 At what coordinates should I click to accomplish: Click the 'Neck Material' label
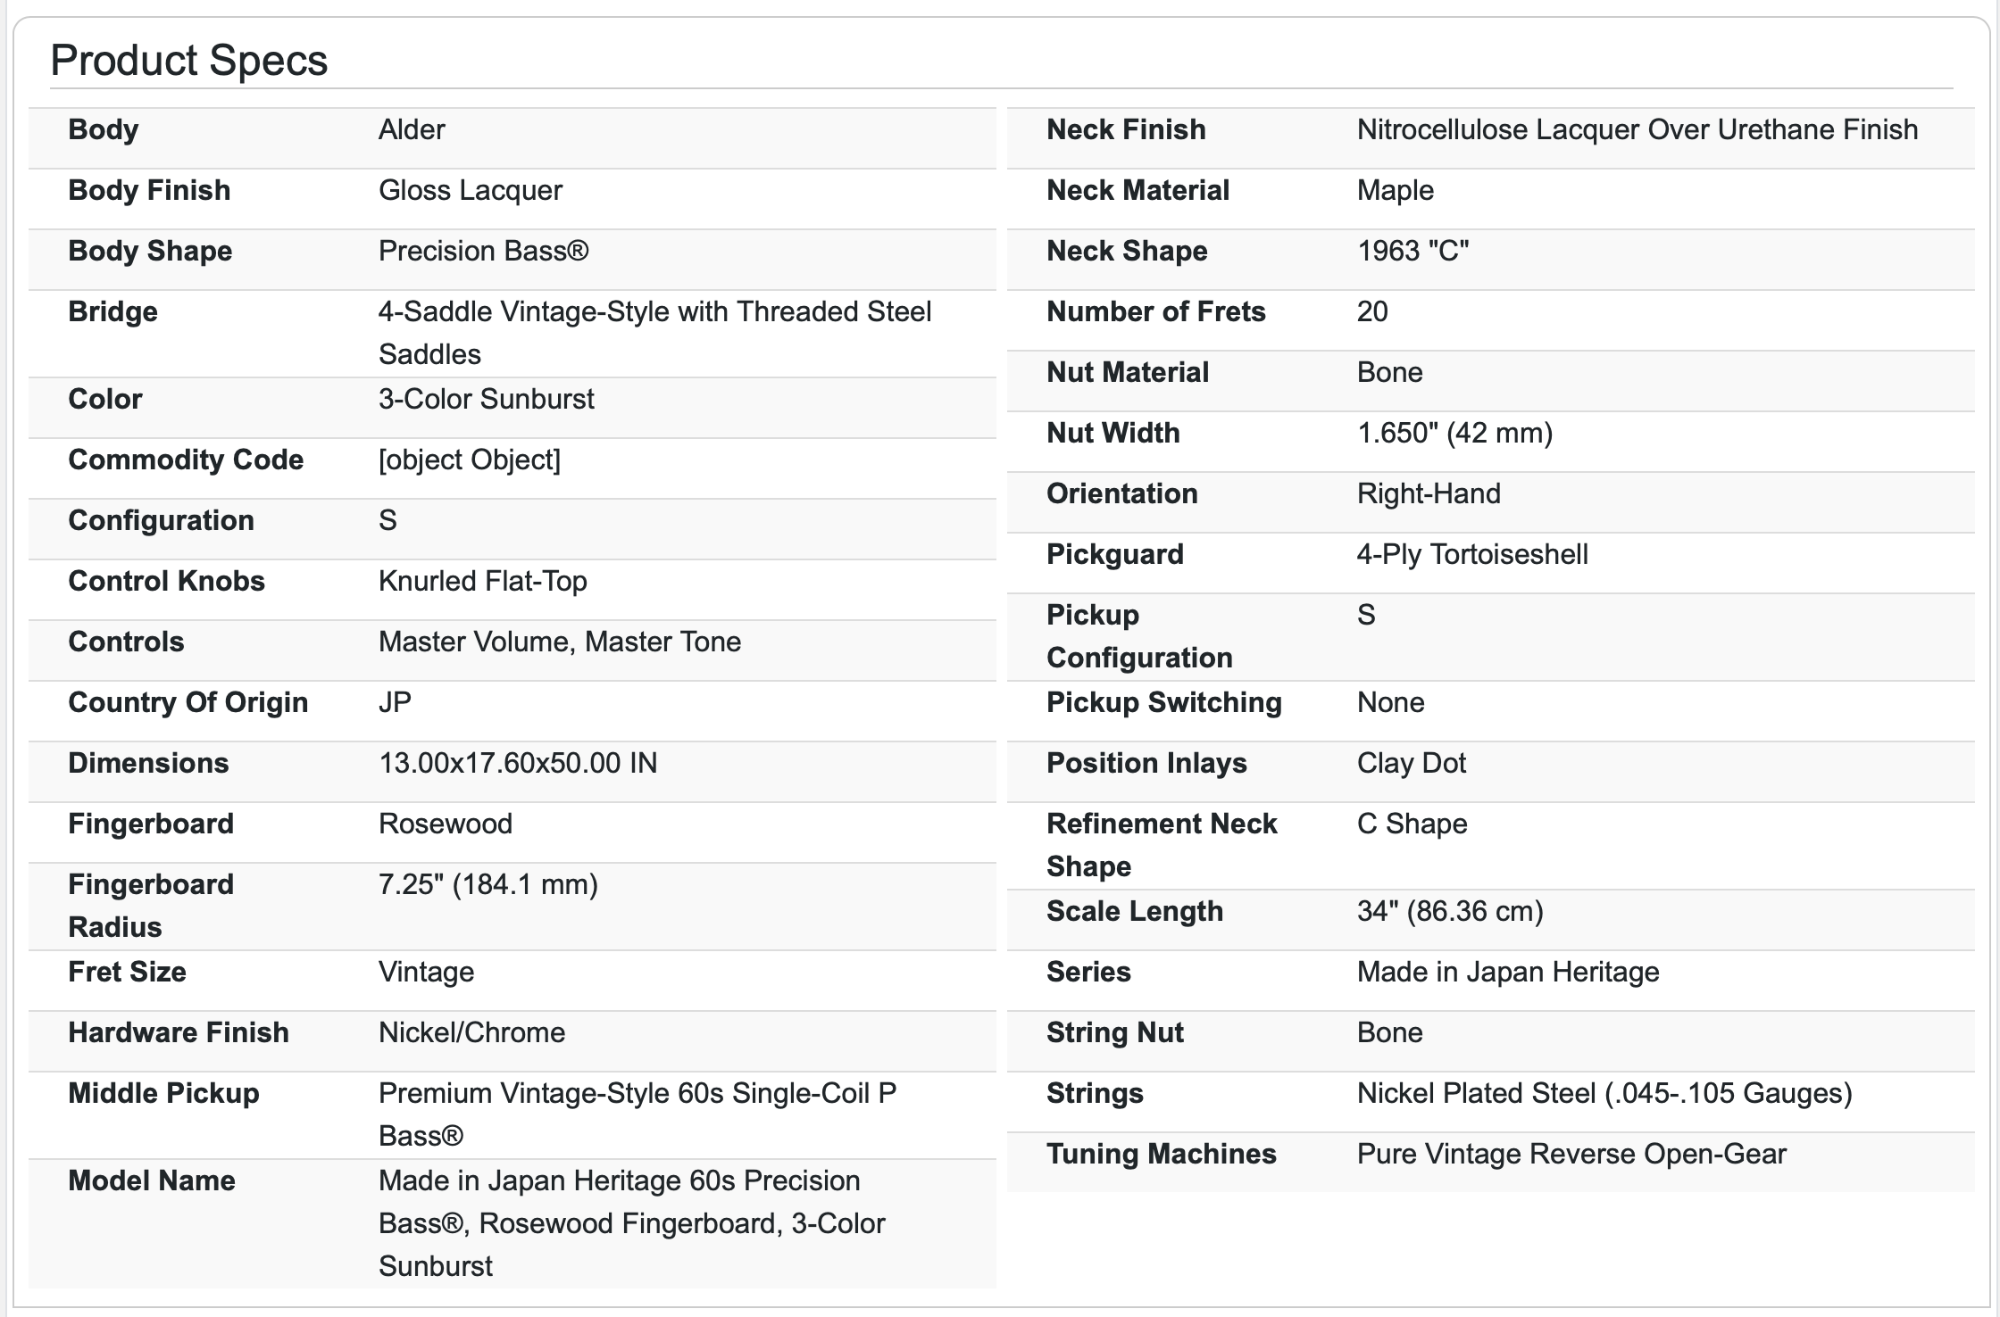1138,191
